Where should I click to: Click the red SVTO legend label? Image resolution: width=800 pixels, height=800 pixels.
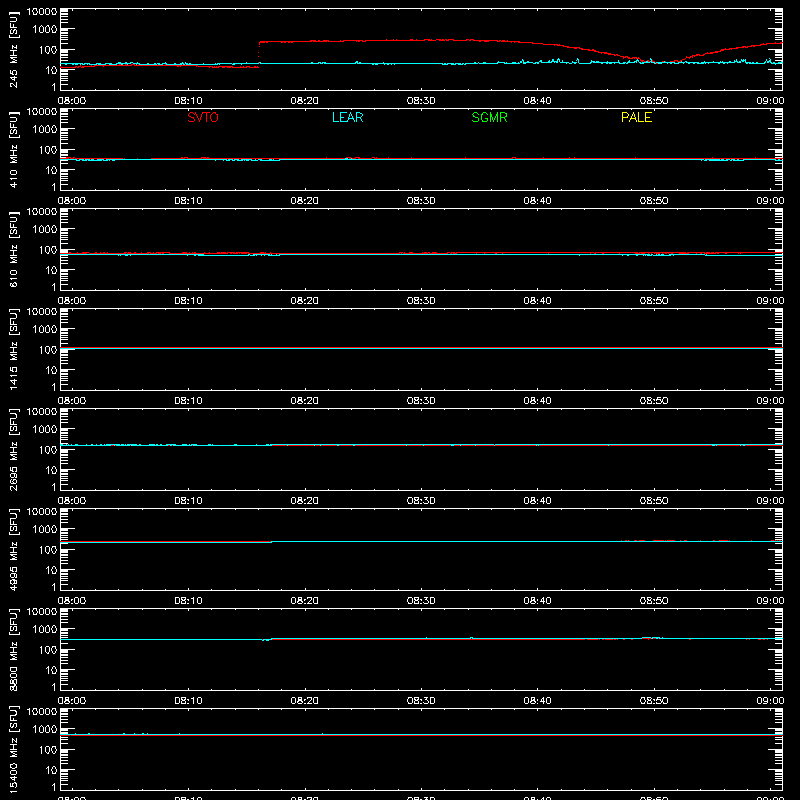[x=203, y=117]
